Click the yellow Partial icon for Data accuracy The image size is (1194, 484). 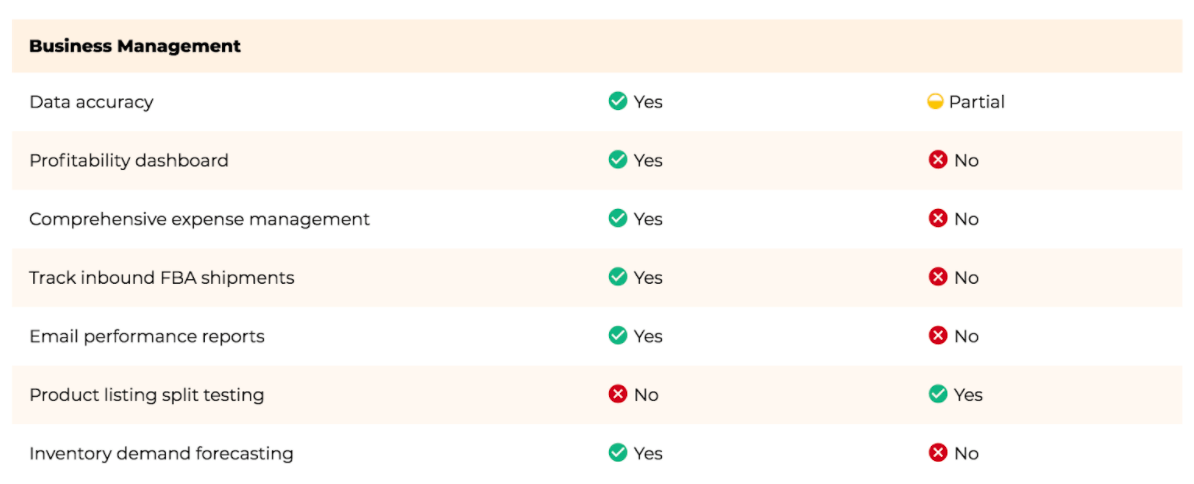935,101
